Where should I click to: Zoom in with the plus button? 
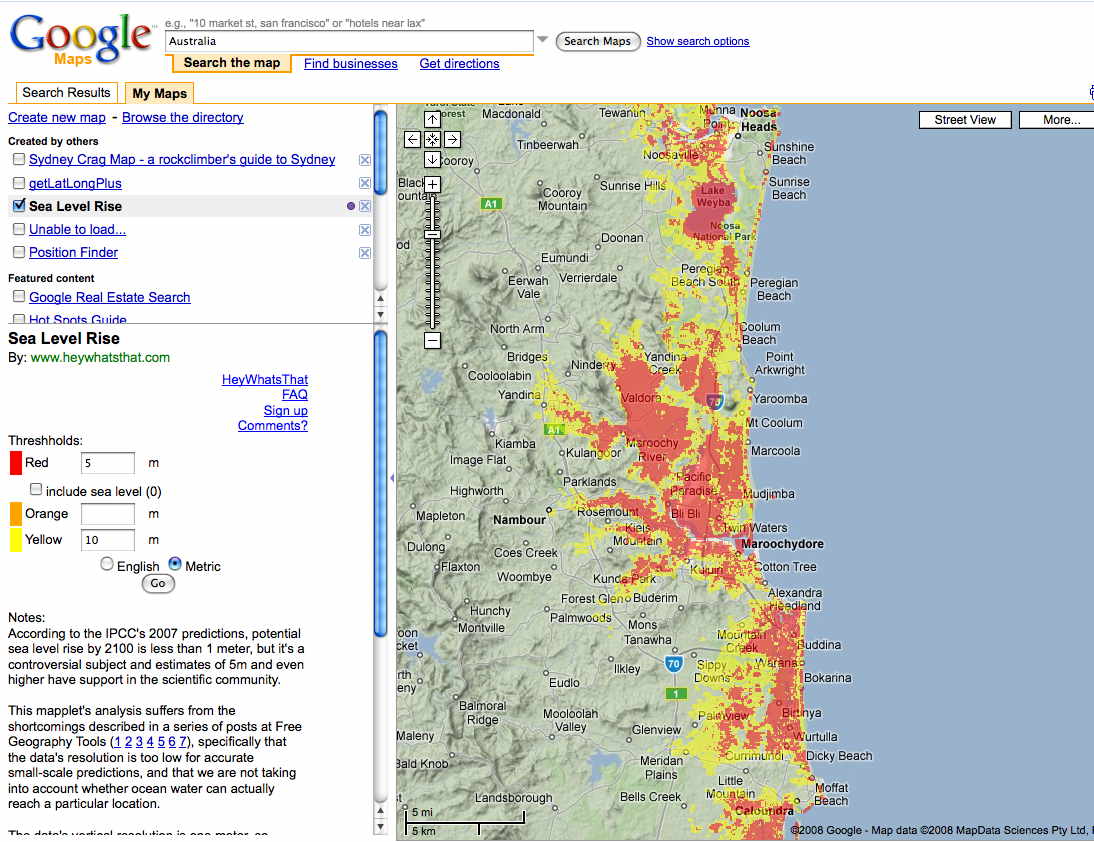point(433,185)
